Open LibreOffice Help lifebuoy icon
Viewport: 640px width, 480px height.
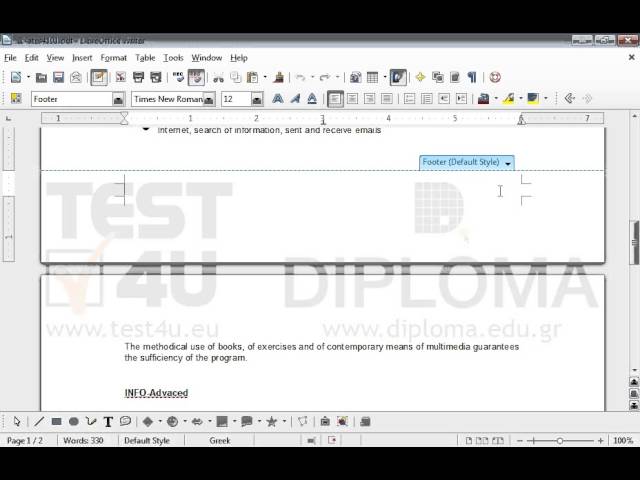click(x=495, y=77)
